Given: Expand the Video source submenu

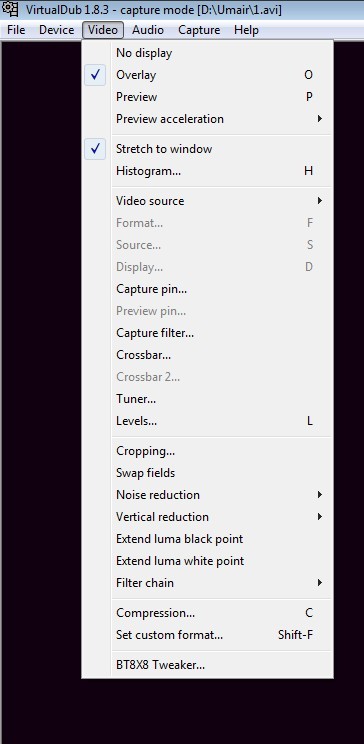Looking at the screenshot, I should pos(207,201).
